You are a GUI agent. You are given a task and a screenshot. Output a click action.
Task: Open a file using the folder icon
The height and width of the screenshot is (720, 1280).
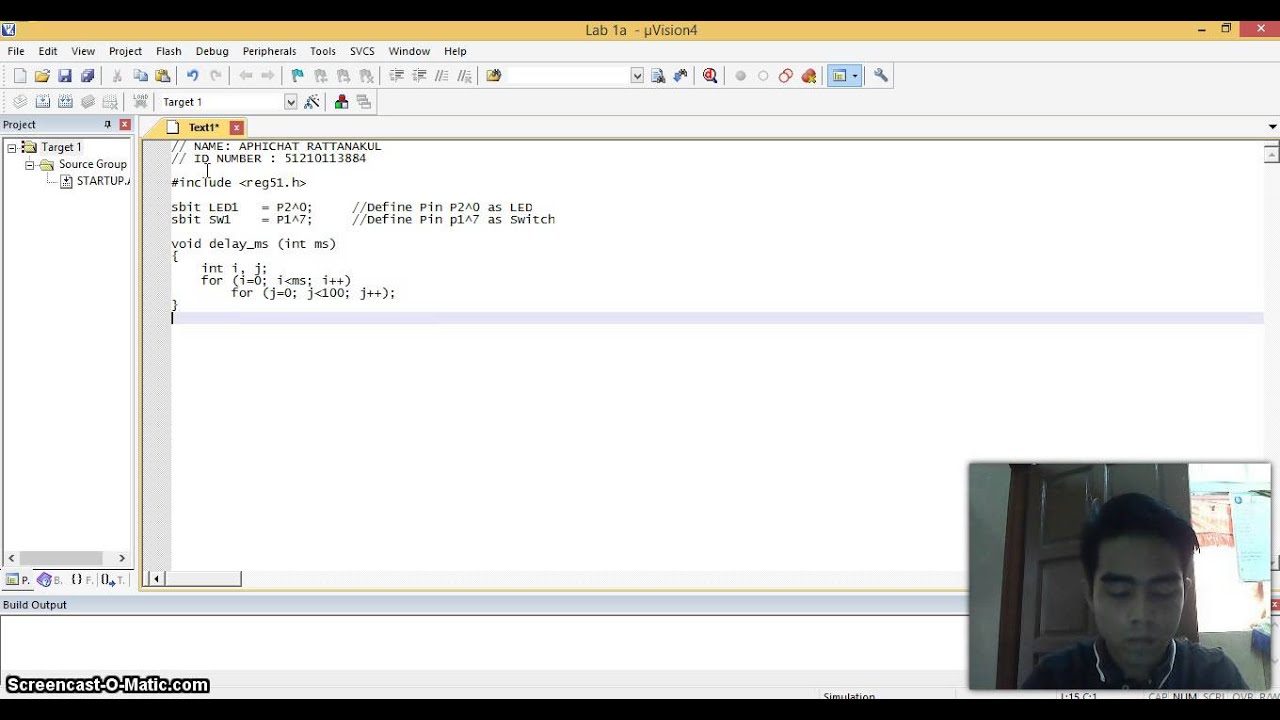(x=42, y=76)
